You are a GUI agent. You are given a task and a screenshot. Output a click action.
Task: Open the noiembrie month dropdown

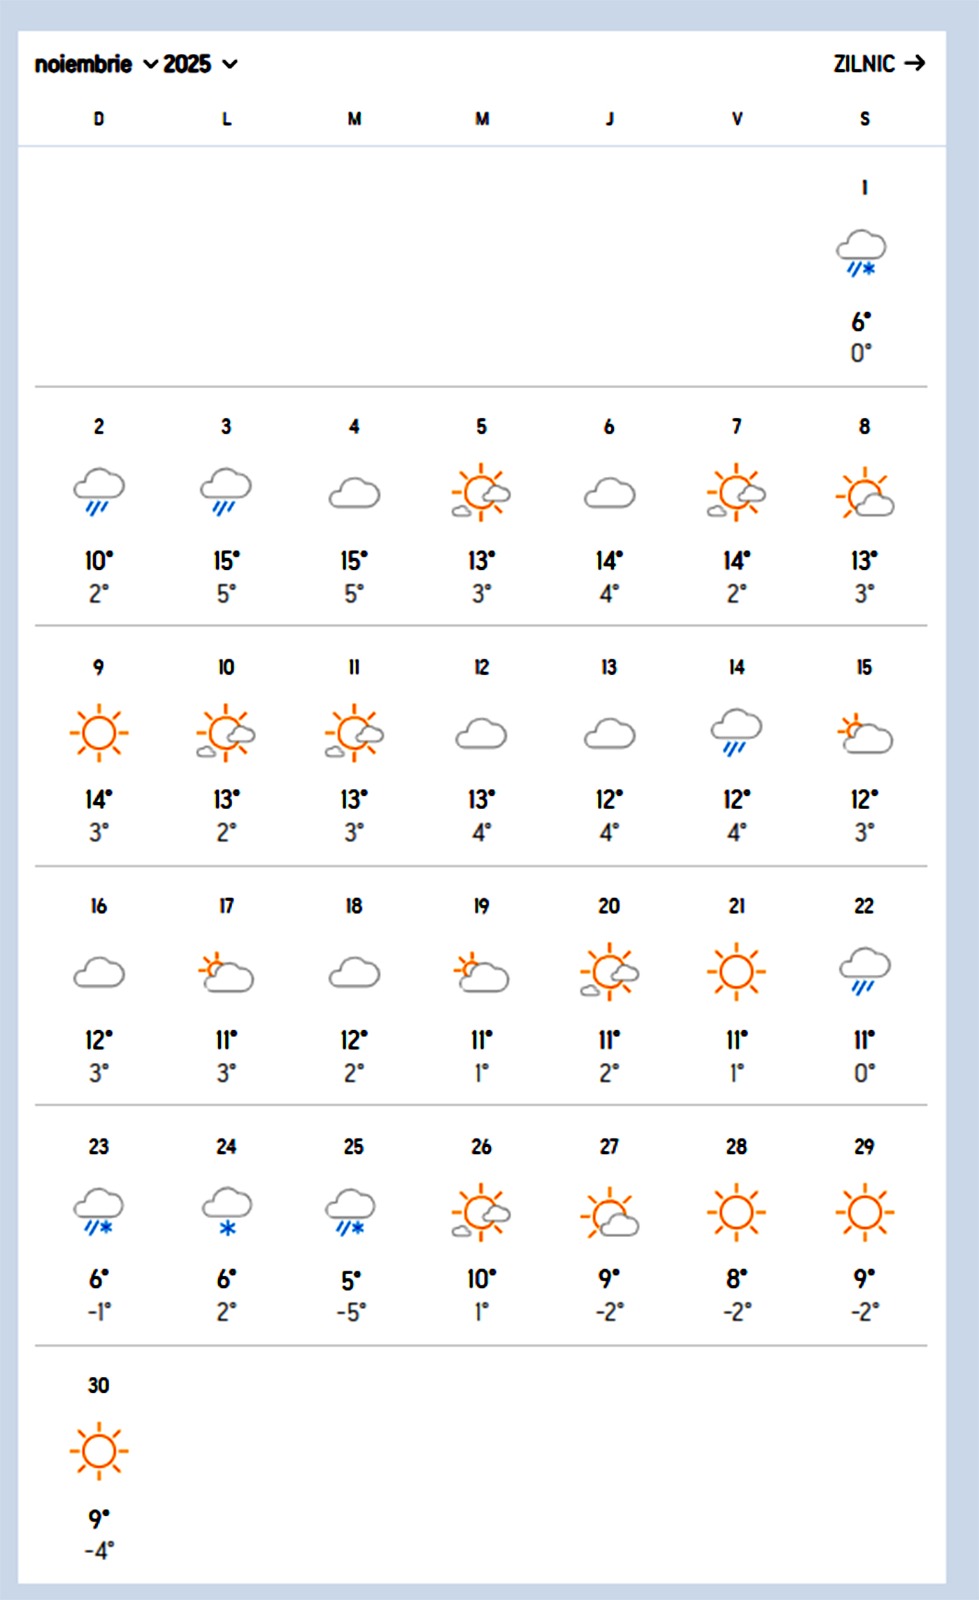[x=96, y=64]
